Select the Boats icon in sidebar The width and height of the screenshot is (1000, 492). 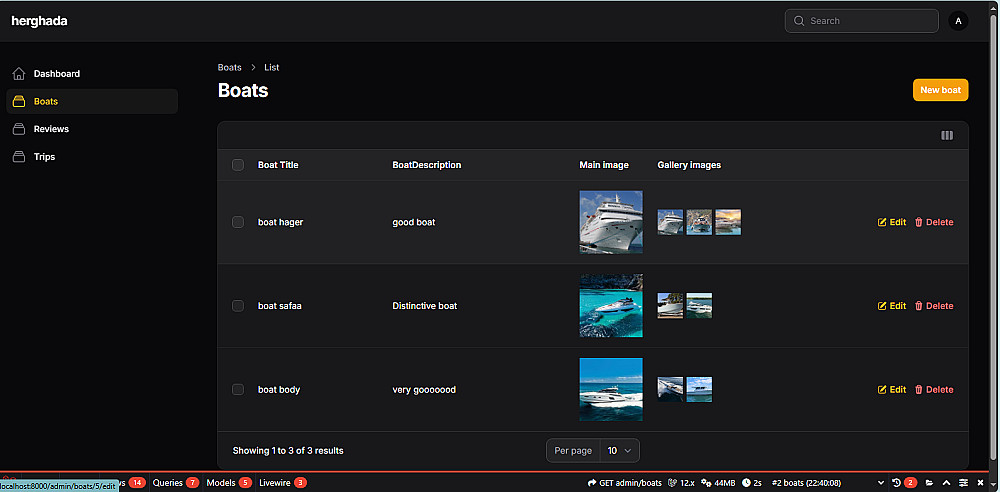pyautogui.click(x=19, y=101)
